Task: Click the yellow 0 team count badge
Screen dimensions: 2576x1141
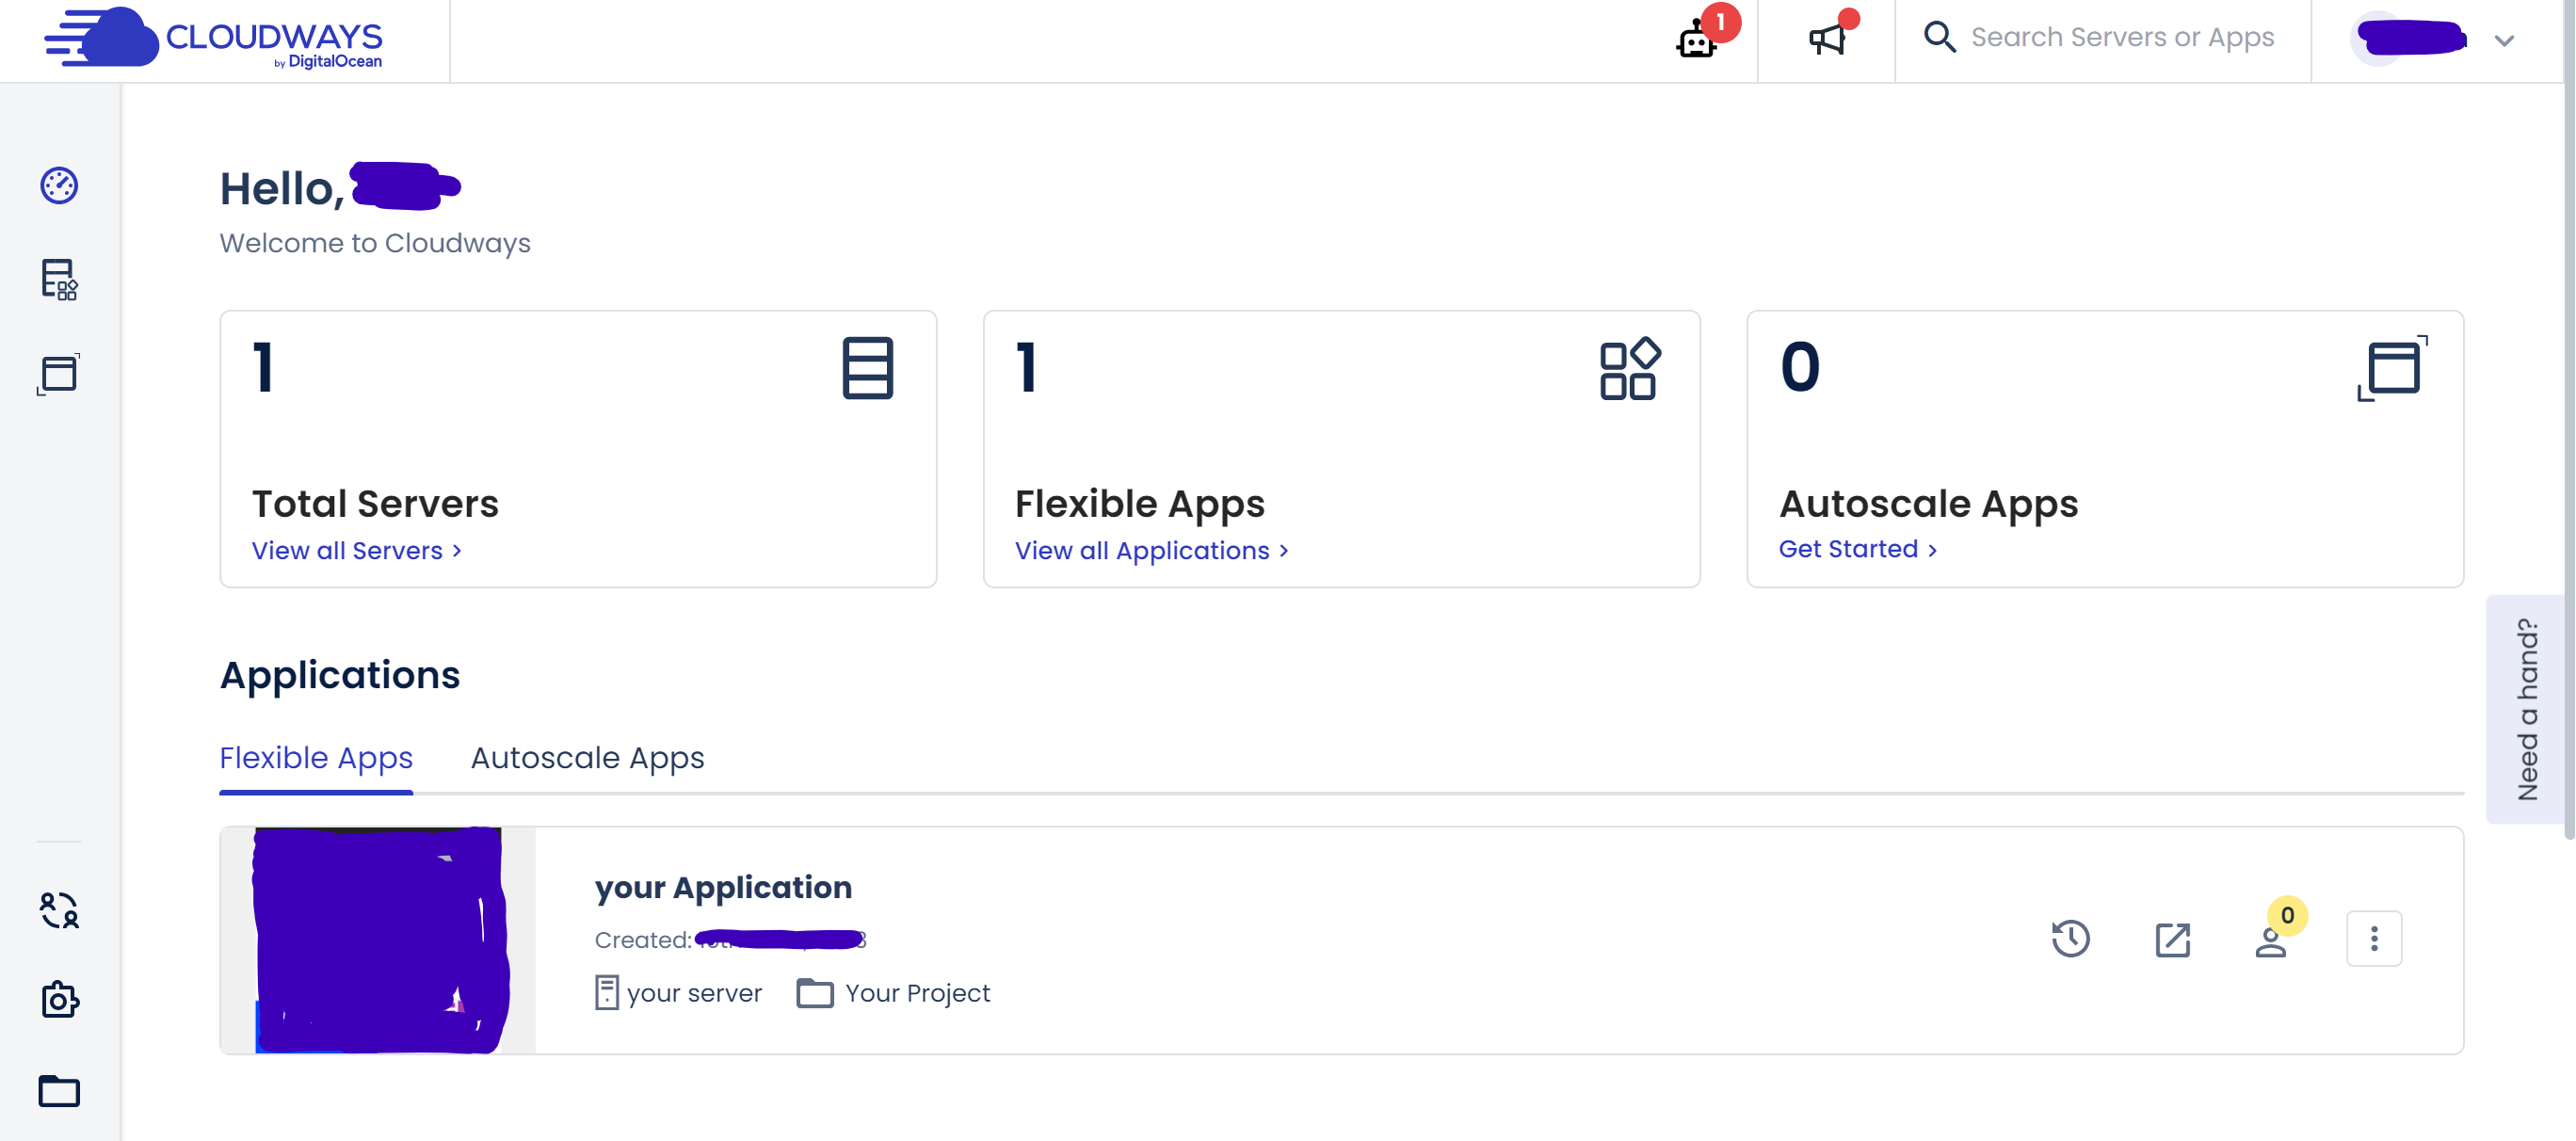Action: tap(2287, 915)
